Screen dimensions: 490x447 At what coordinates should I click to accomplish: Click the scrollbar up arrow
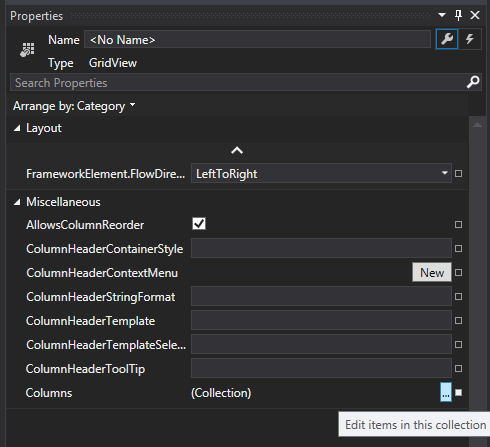(477, 125)
